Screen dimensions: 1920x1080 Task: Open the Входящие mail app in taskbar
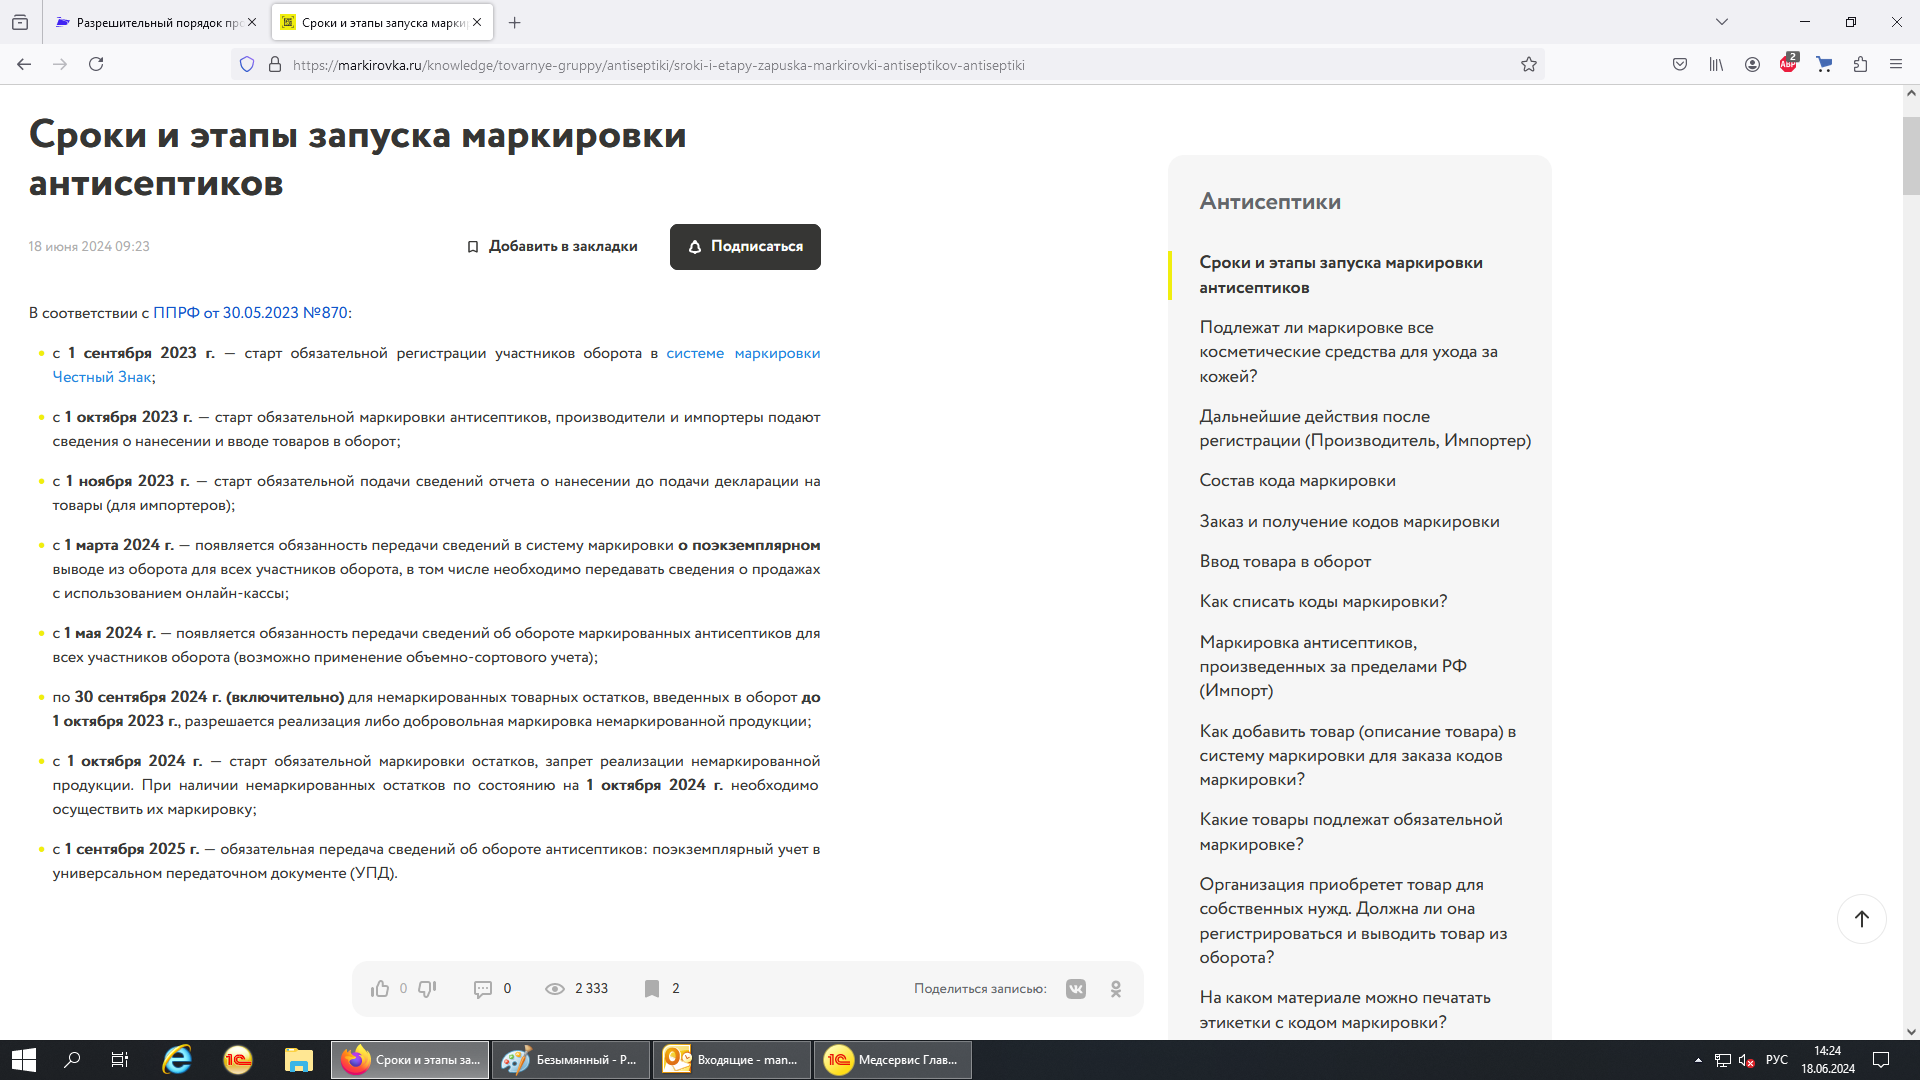coord(732,1060)
